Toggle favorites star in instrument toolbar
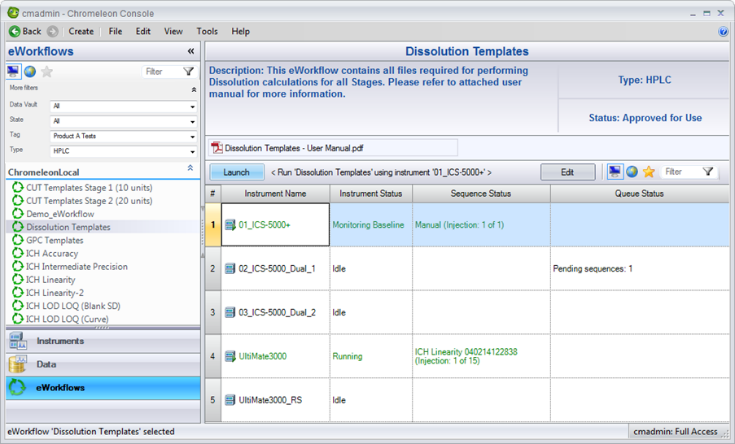735x444 pixels. pos(650,172)
